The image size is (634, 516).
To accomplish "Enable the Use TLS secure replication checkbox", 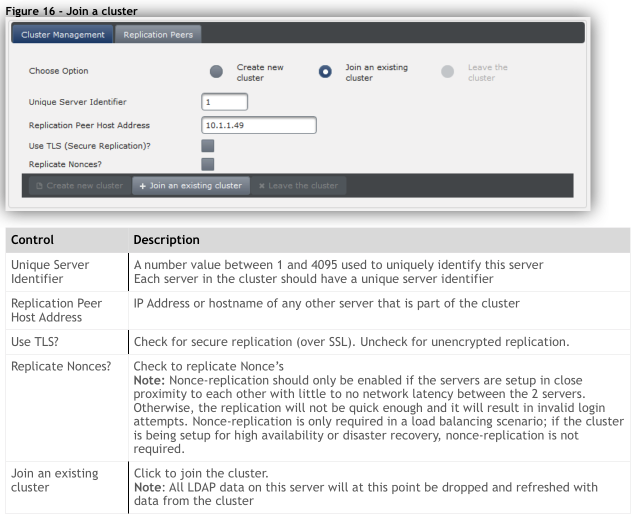I will click(x=208, y=146).
